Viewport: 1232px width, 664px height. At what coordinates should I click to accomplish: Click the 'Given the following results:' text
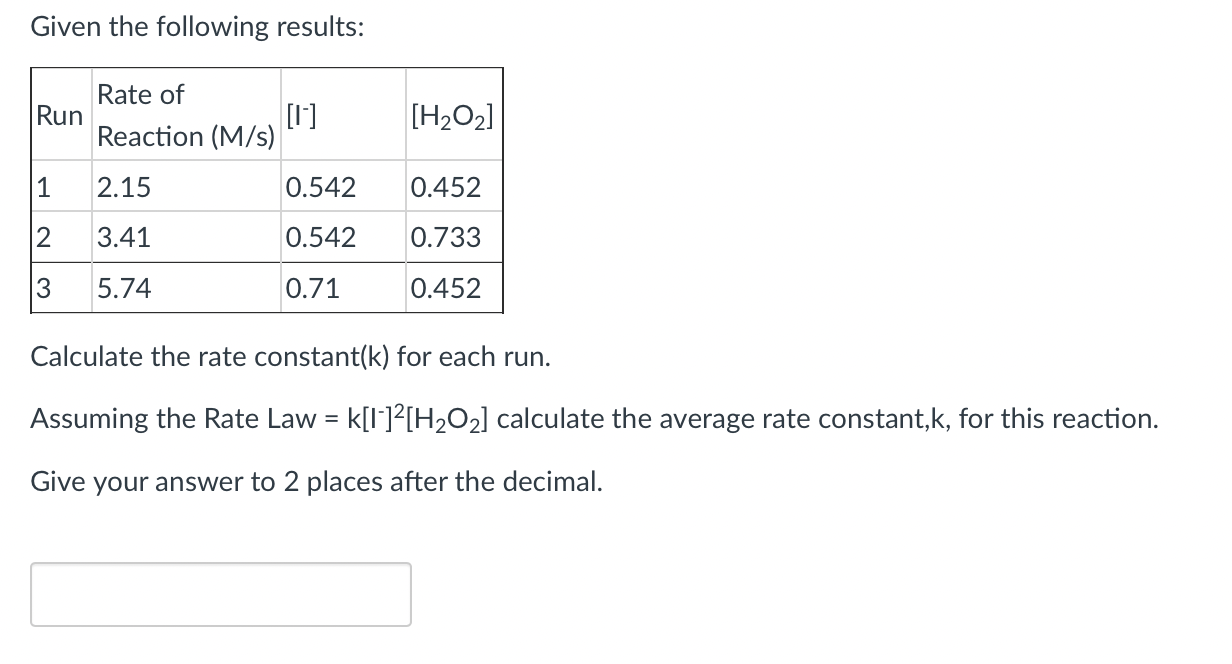(197, 27)
